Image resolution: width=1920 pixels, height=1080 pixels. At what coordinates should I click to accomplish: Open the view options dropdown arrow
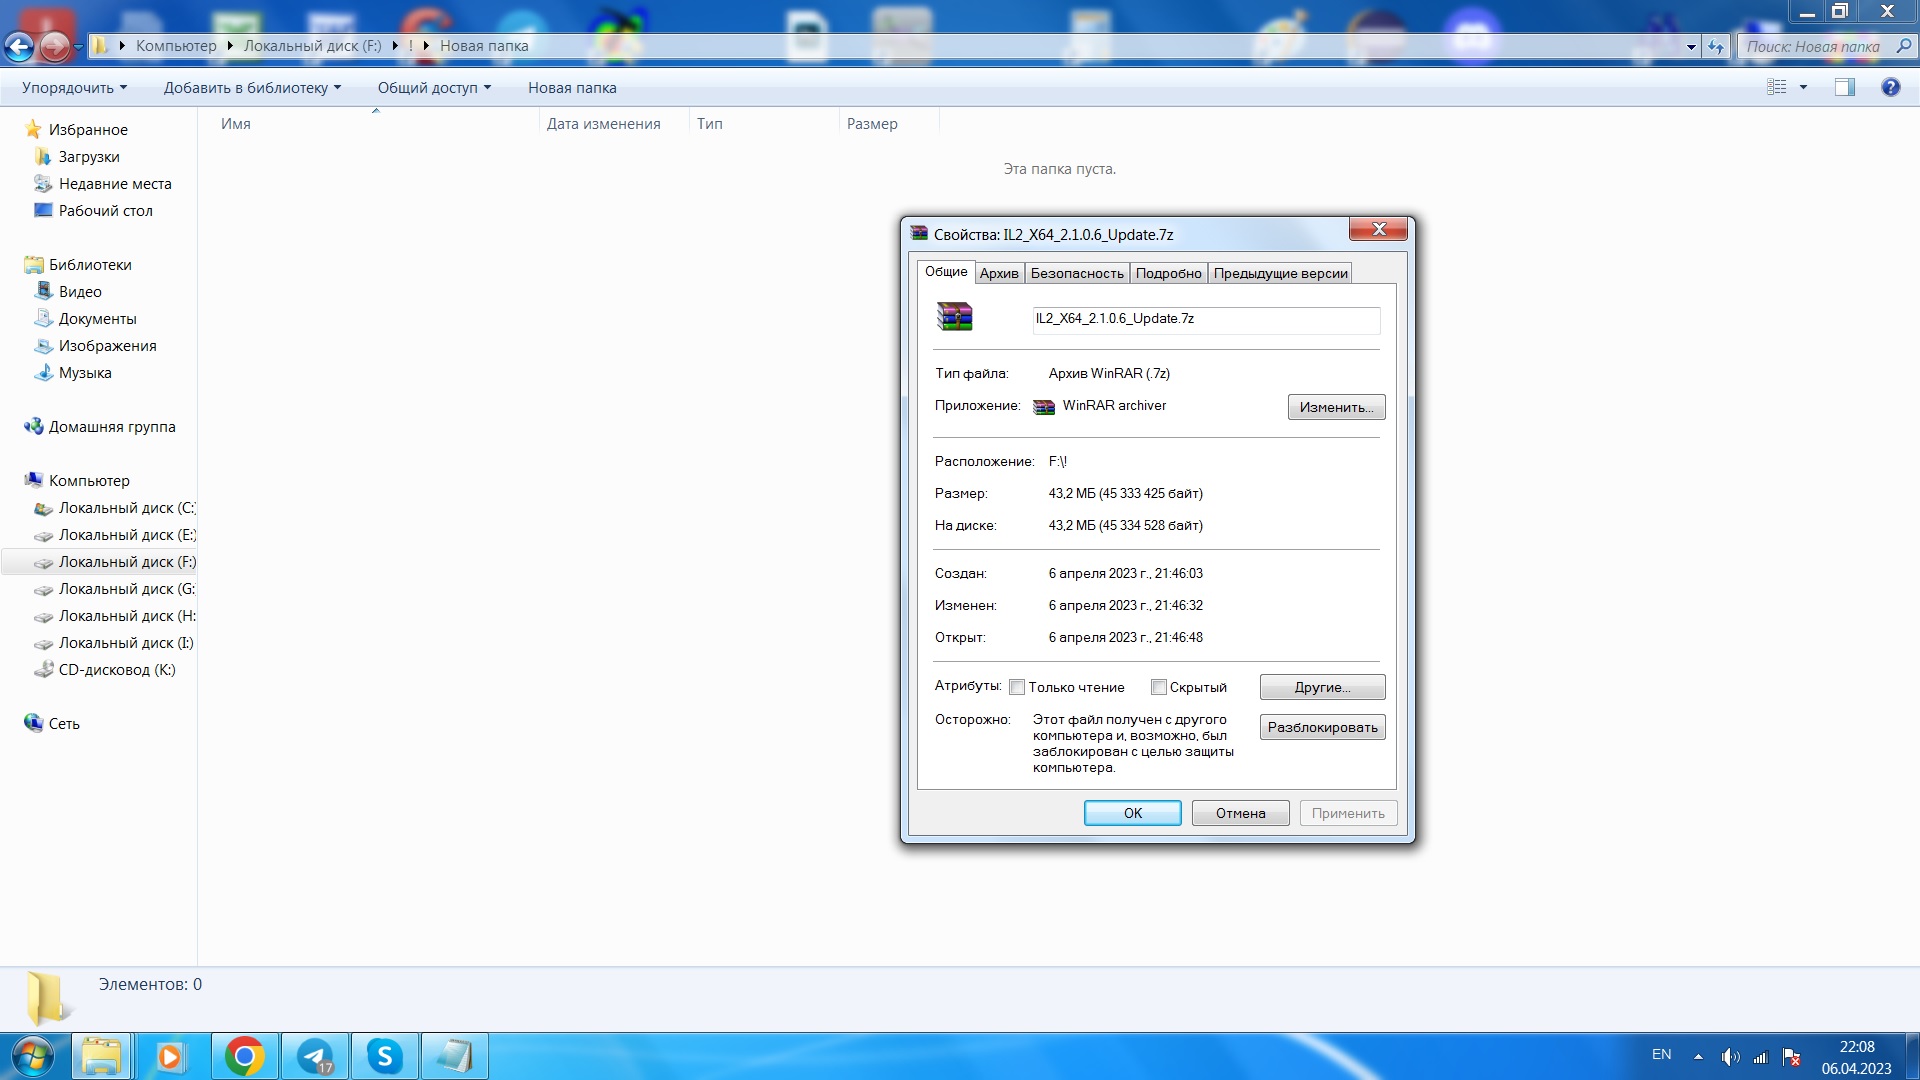click(1804, 87)
